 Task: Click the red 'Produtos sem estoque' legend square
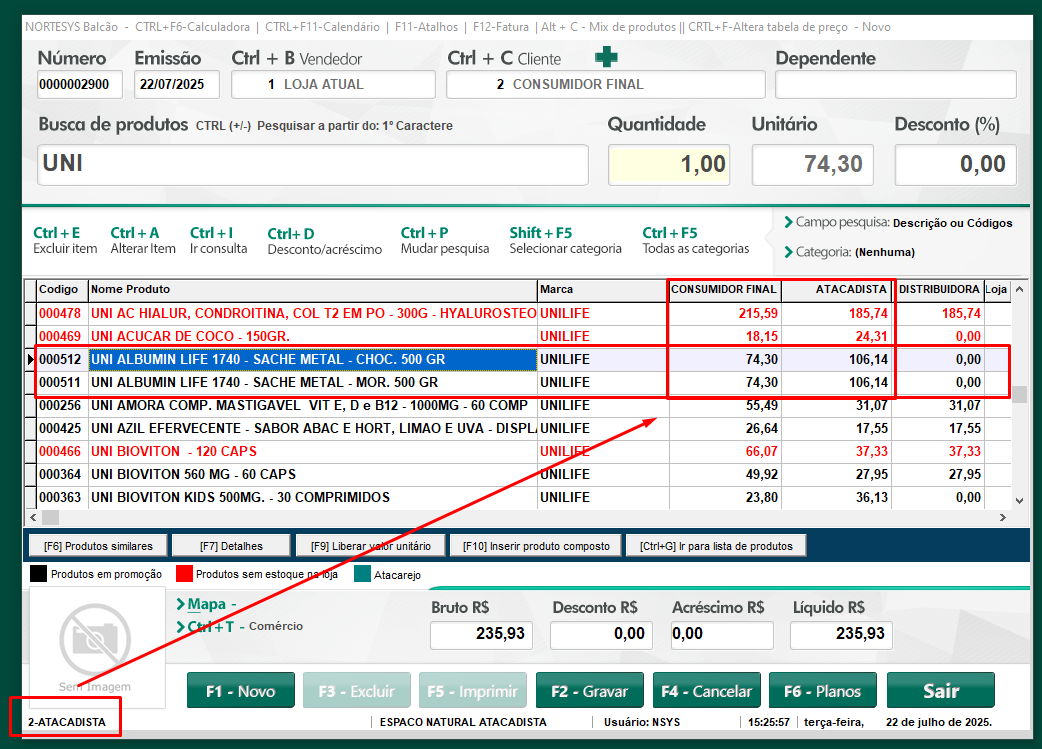pyautogui.click(x=184, y=574)
